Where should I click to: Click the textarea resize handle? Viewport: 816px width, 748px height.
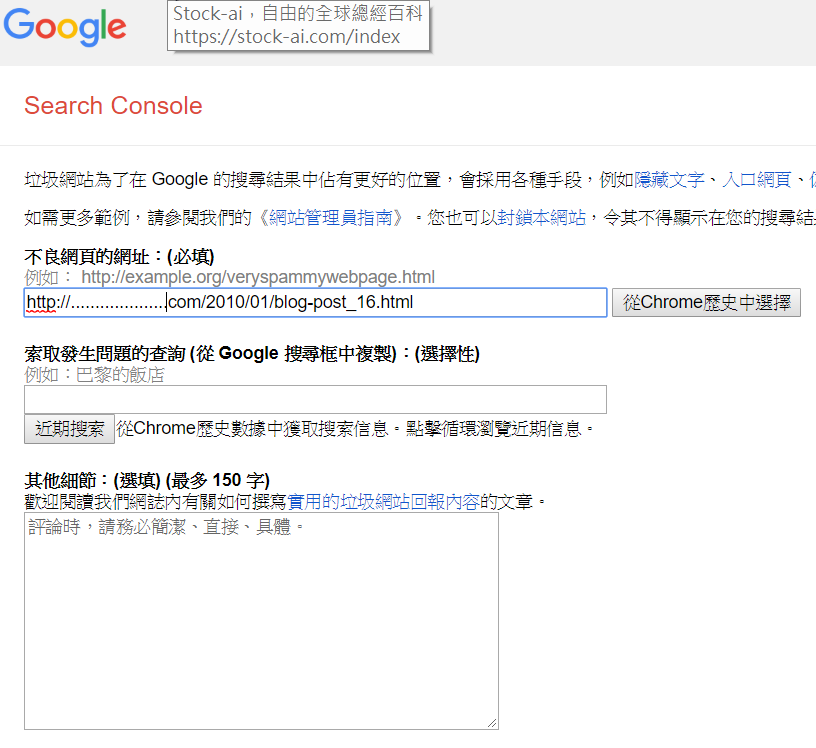tap(492, 723)
